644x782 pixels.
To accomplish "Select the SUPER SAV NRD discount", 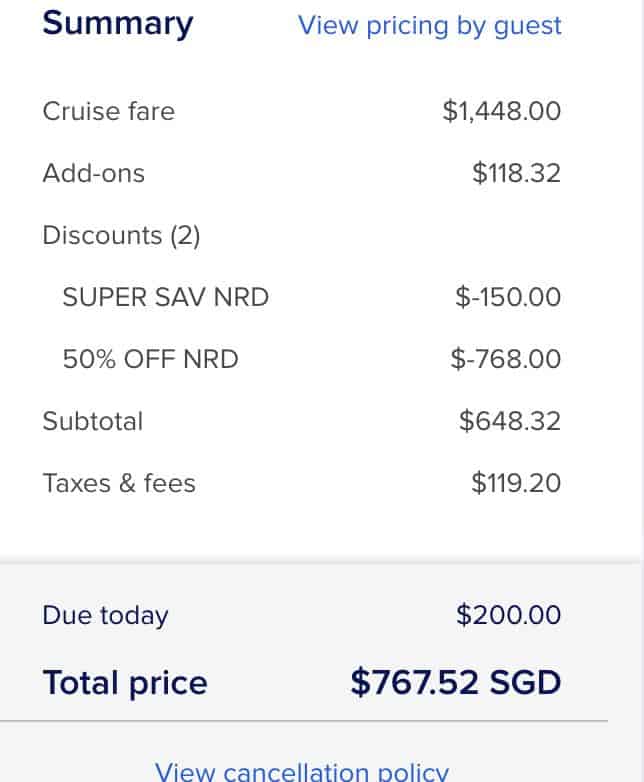I will (x=165, y=297).
